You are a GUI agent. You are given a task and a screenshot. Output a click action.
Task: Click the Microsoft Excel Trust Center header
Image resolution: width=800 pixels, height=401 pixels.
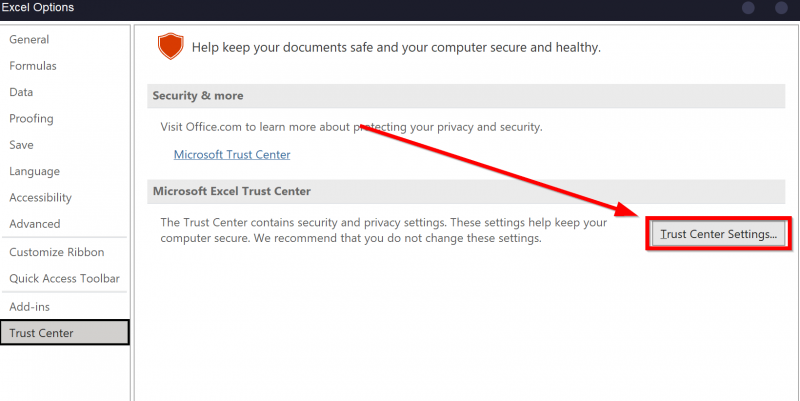click(x=231, y=191)
